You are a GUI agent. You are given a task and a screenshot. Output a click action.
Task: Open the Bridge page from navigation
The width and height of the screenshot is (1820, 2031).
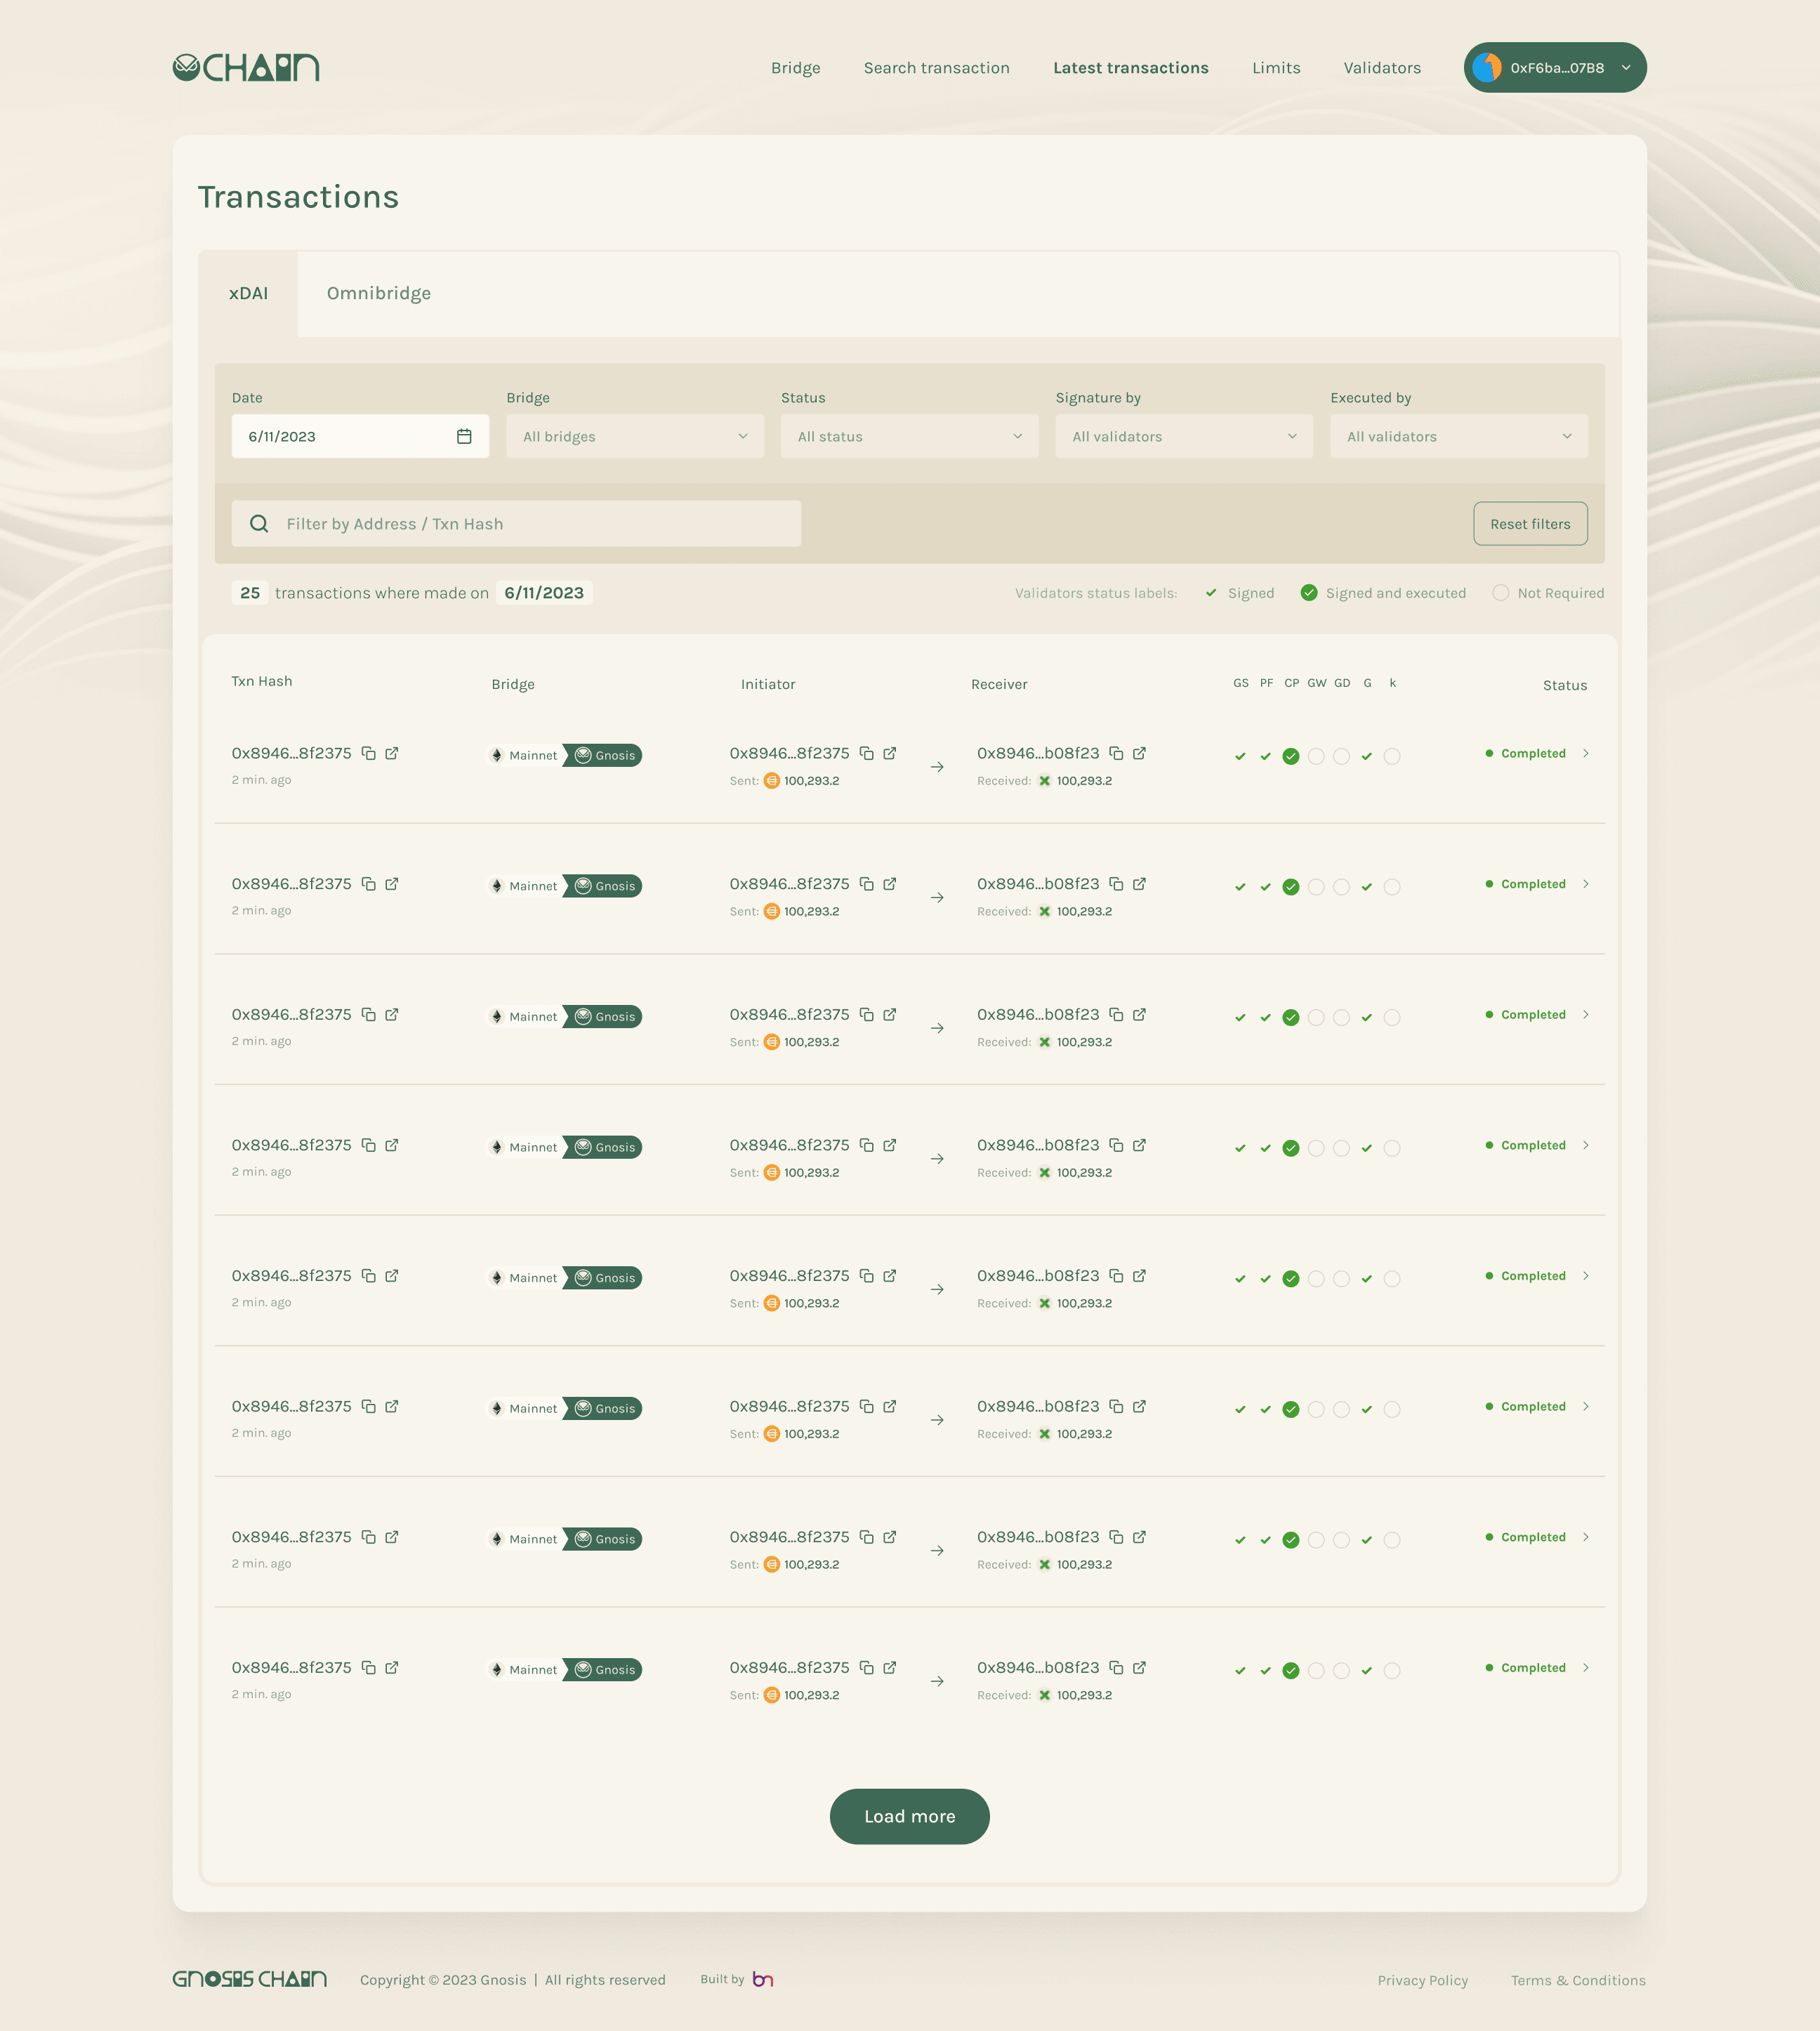coord(795,67)
